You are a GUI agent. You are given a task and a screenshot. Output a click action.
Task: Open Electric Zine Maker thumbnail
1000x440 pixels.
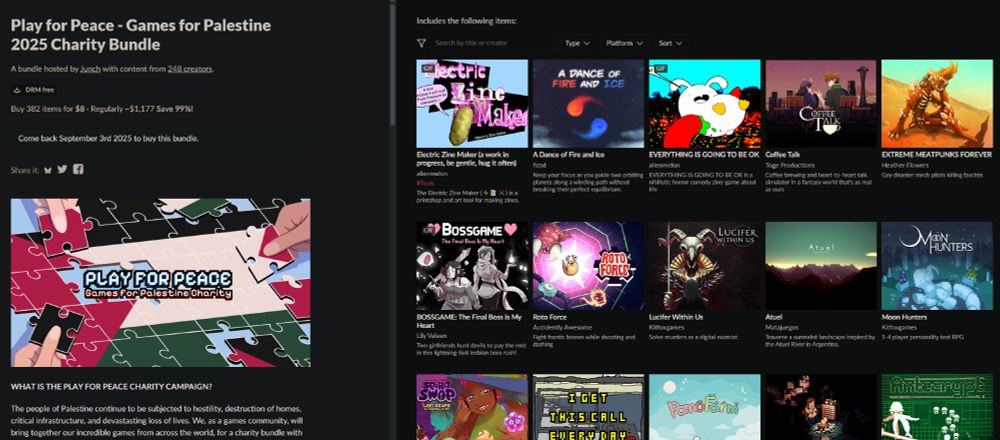pyautogui.click(x=472, y=103)
